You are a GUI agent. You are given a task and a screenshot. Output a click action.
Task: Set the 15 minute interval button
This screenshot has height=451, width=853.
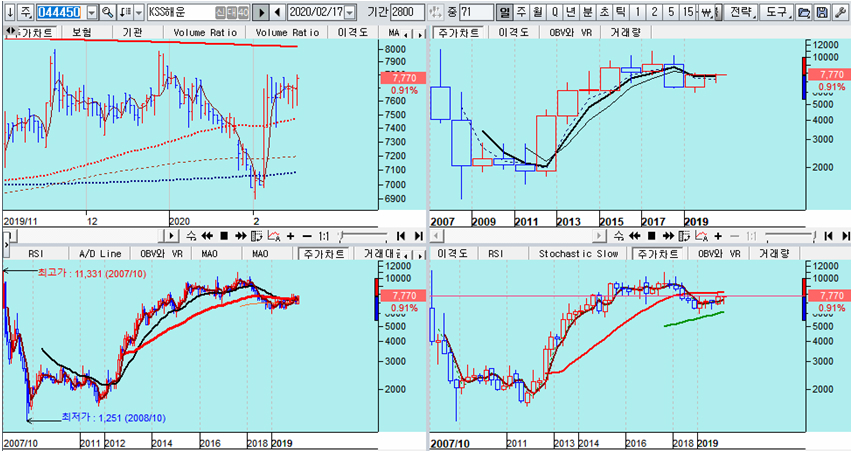tap(688, 12)
